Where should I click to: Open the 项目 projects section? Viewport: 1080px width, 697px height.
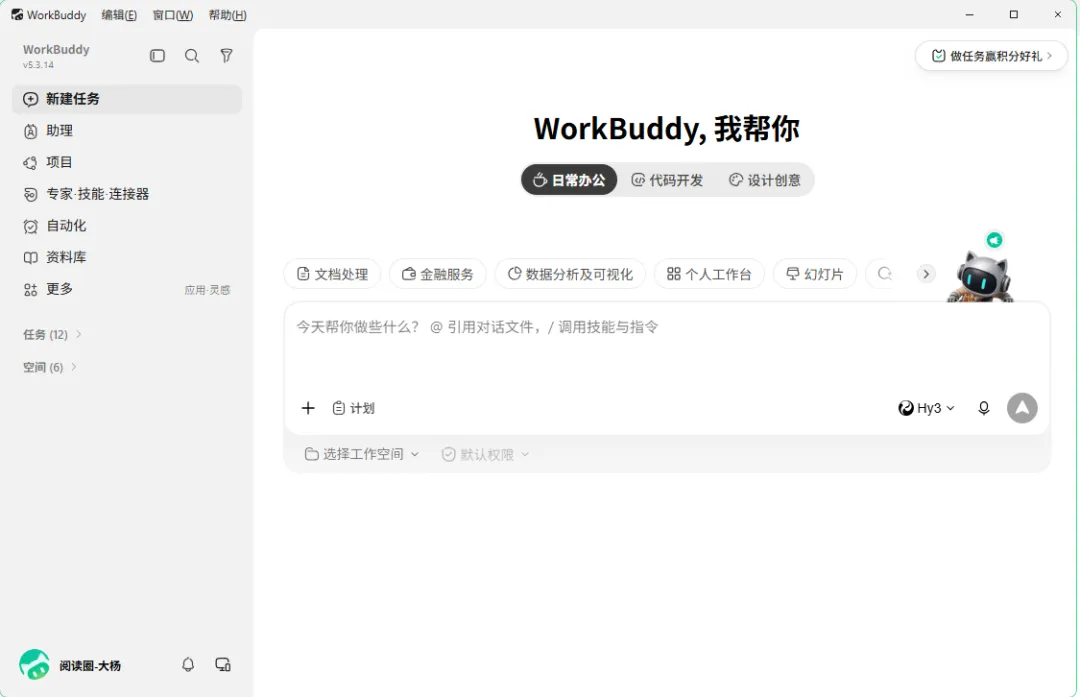(127, 163)
